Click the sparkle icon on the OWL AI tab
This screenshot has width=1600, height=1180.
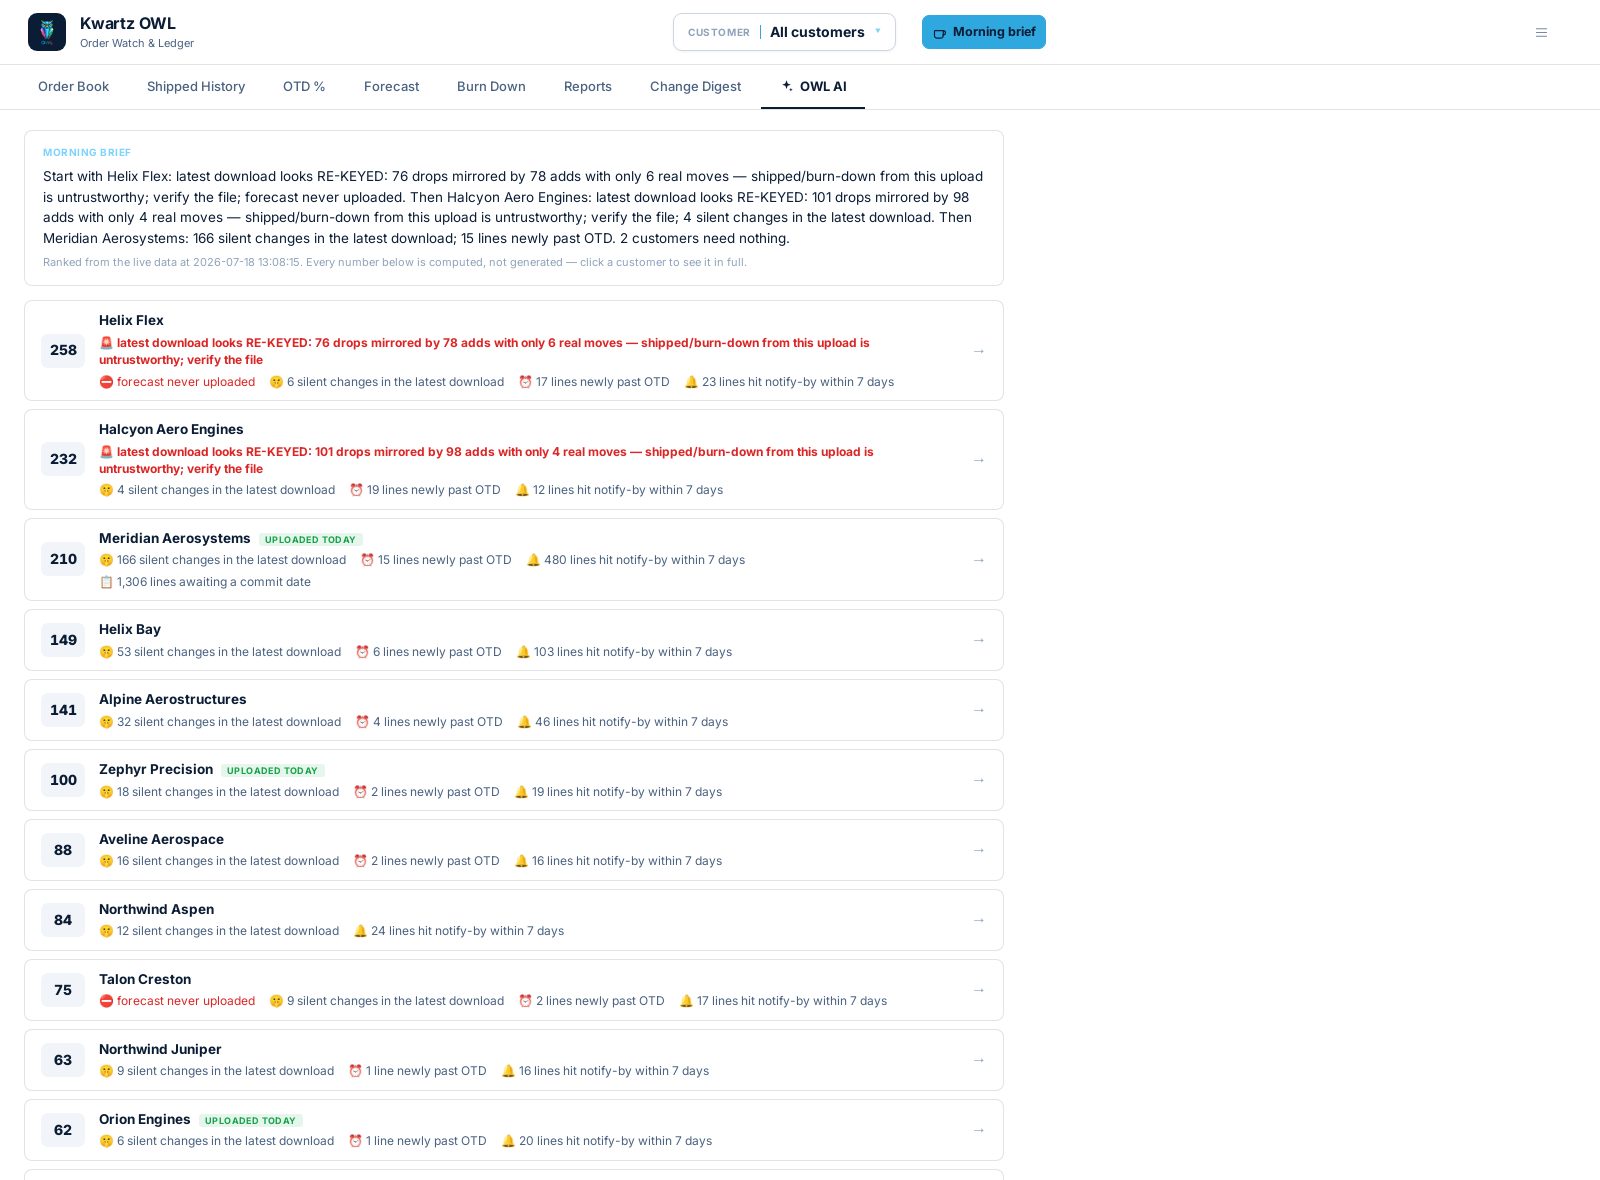point(787,86)
